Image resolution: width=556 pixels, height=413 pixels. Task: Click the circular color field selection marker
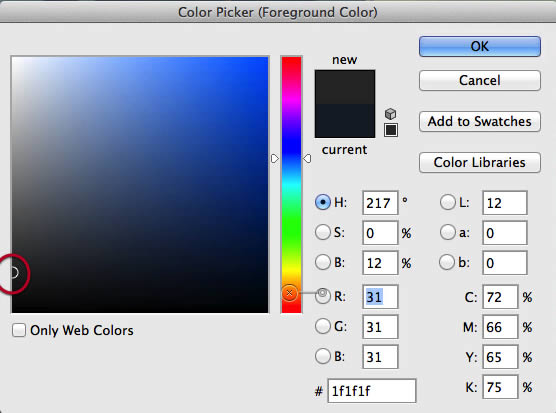(x=13, y=273)
